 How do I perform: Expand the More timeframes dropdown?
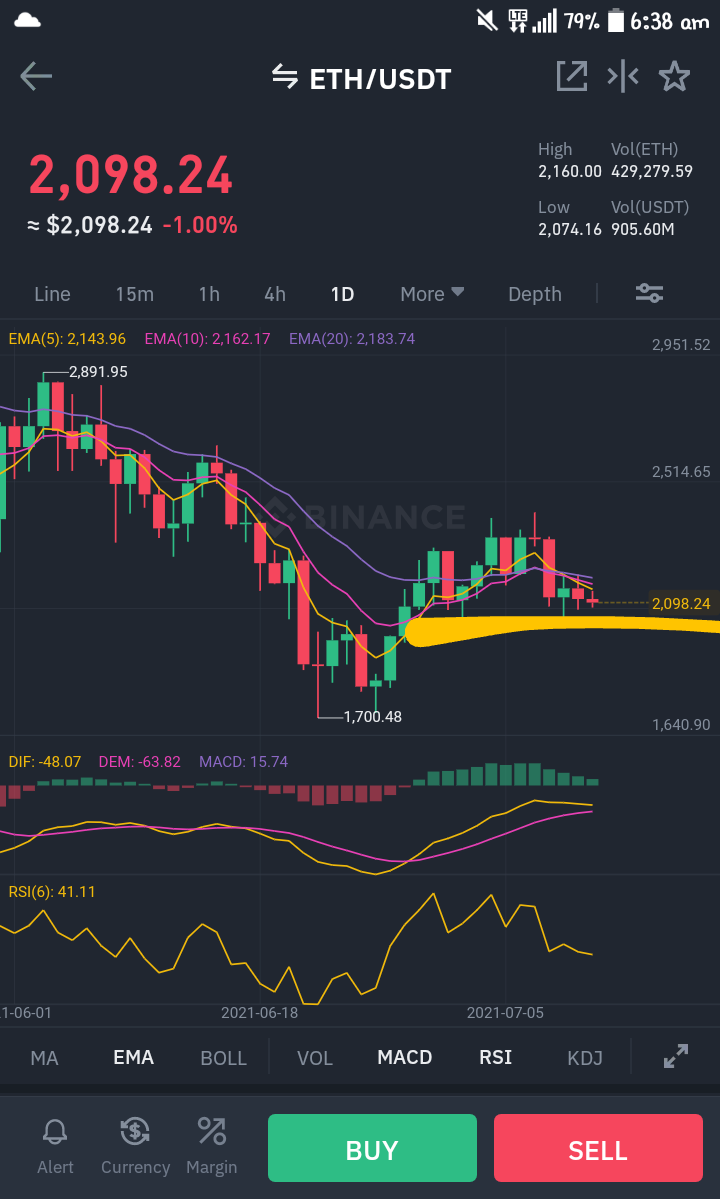[432, 294]
